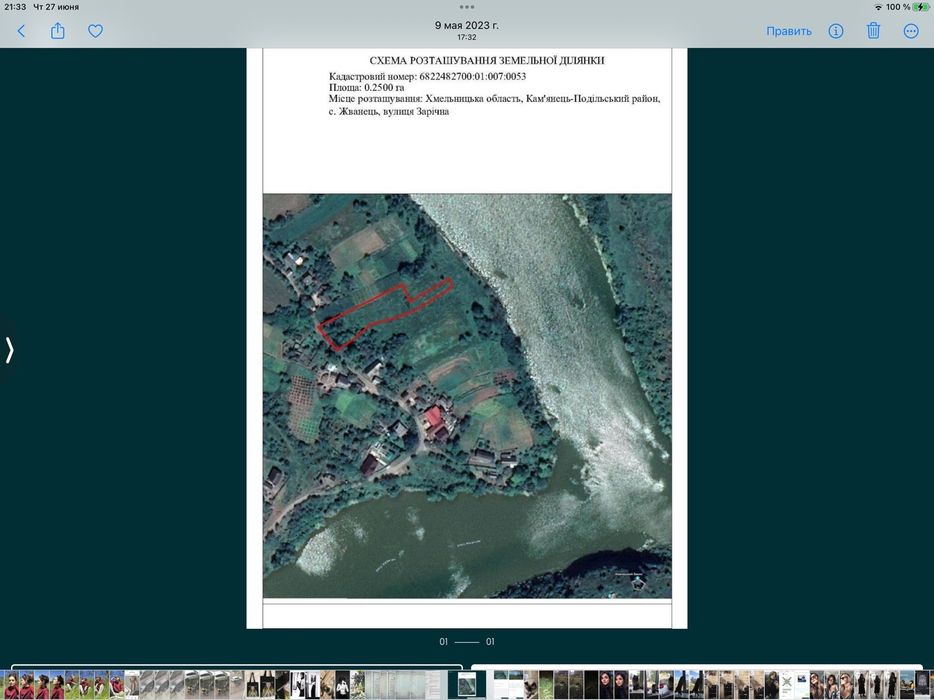Tap the battery 100 % indicator
Image resolution: width=934 pixels, height=700 pixels.
[x=908, y=7]
